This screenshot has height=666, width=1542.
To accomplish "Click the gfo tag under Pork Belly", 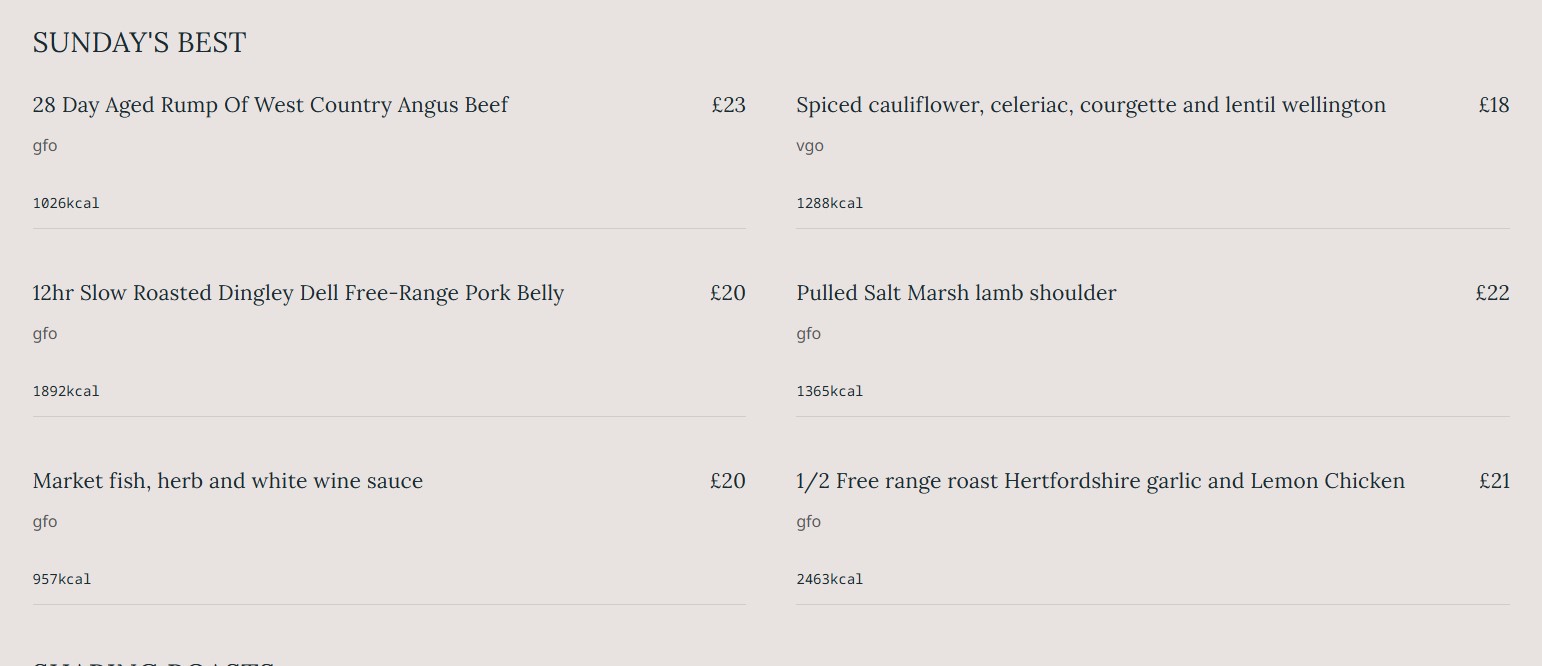I will [x=45, y=334].
